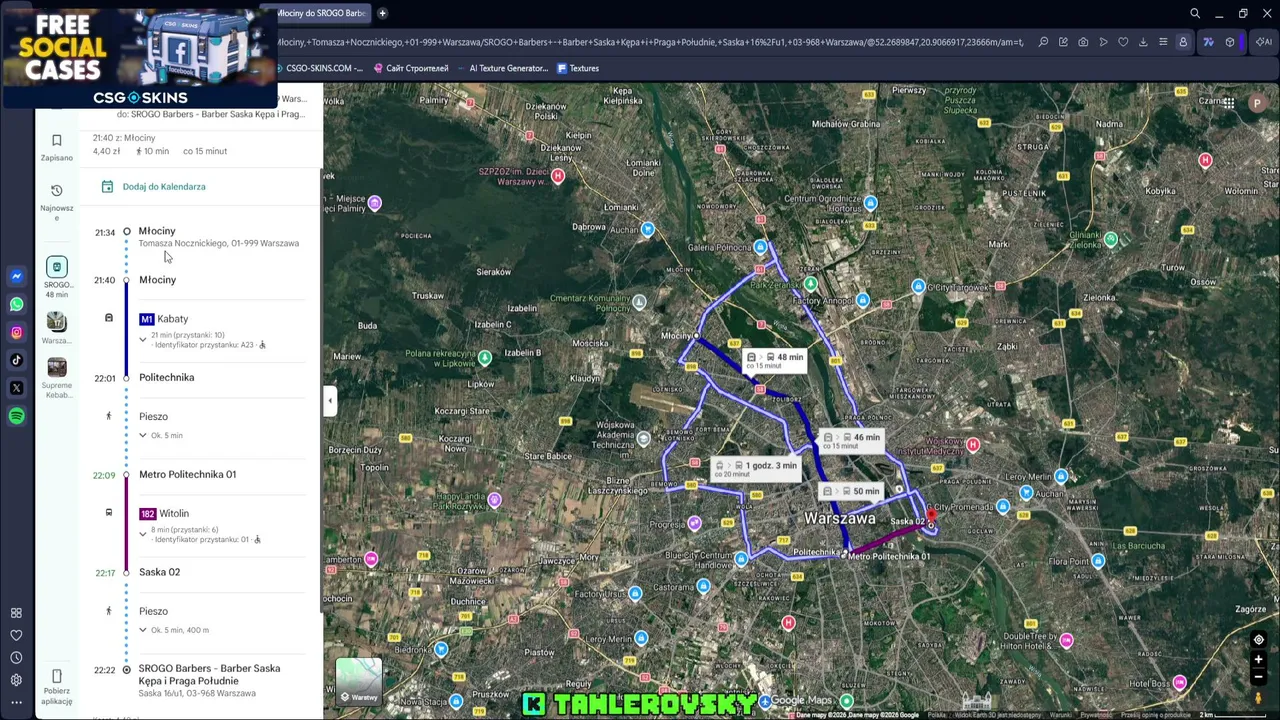The width and height of the screenshot is (1280, 720).
Task: Zoom in the map with plus button
Action: 1258,660
